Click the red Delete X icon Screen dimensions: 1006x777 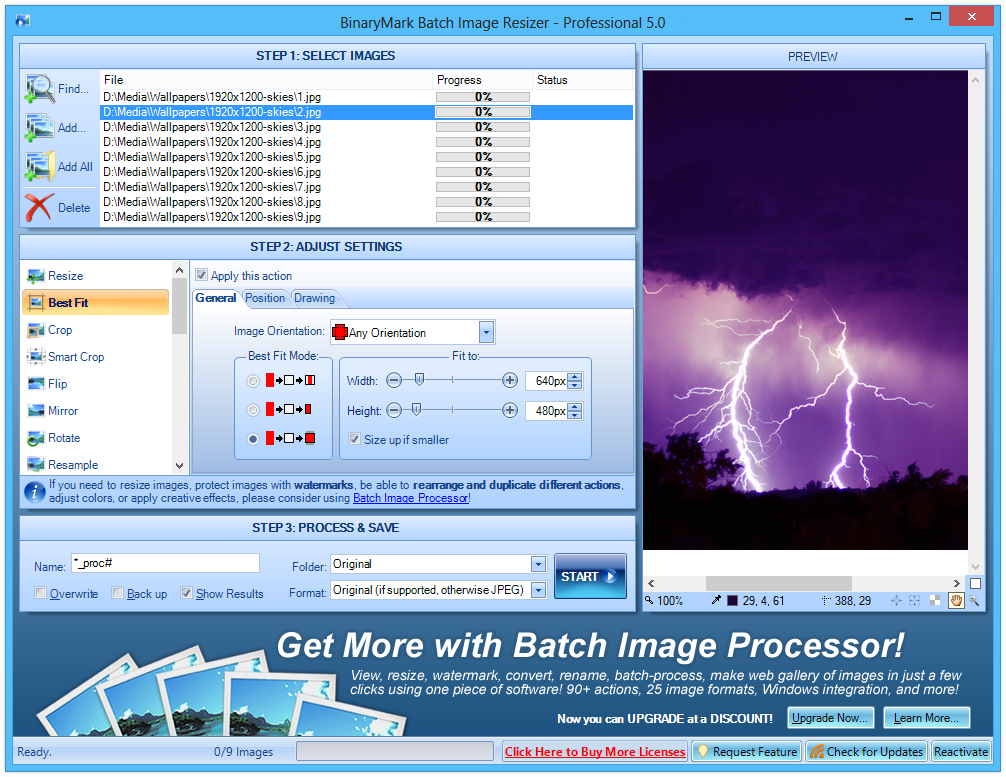[x=39, y=208]
